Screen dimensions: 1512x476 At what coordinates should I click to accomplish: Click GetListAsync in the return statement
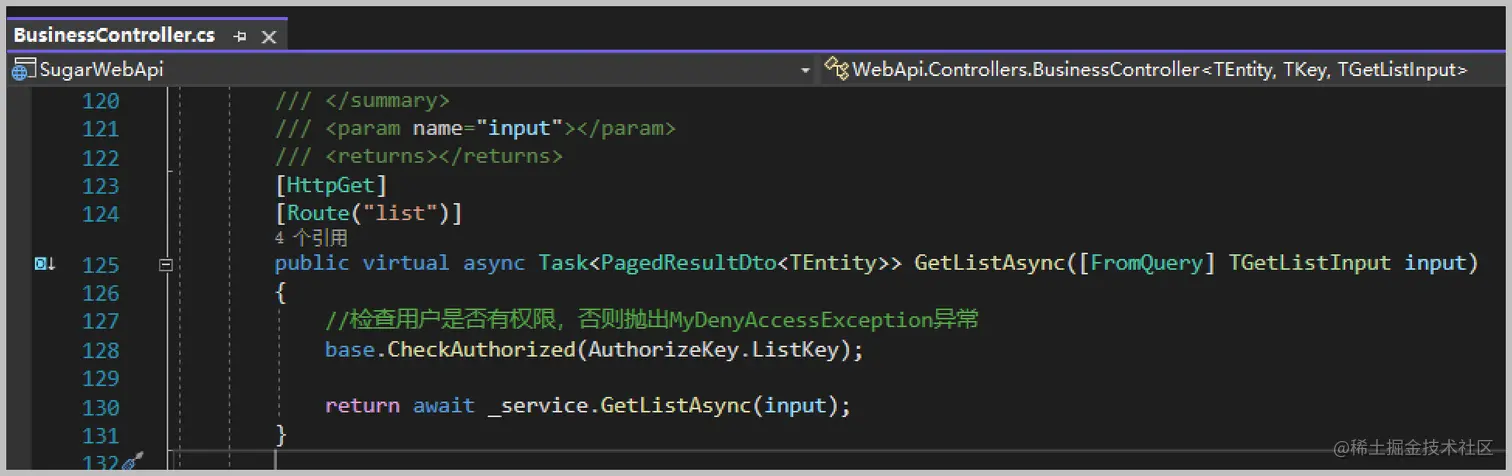click(x=676, y=406)
